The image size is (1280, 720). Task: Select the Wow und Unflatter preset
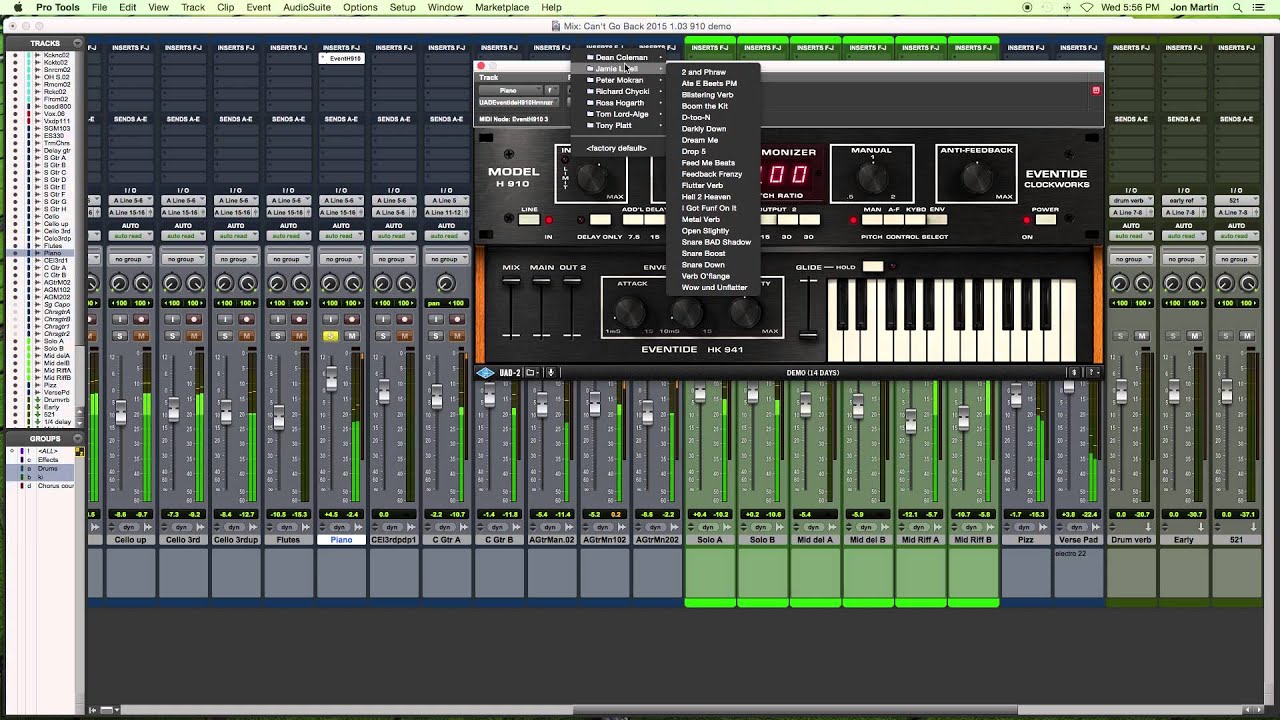tap(714, 287)
